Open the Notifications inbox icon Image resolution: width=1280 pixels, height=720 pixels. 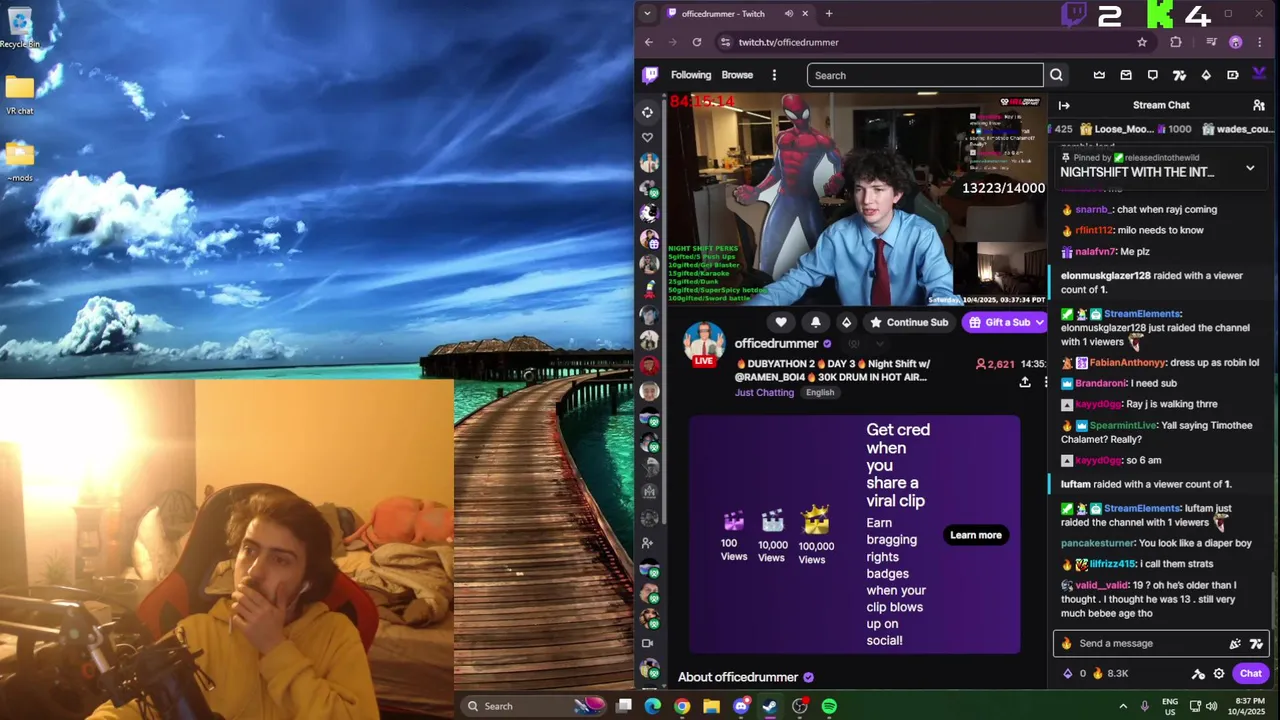[1126, 75]
